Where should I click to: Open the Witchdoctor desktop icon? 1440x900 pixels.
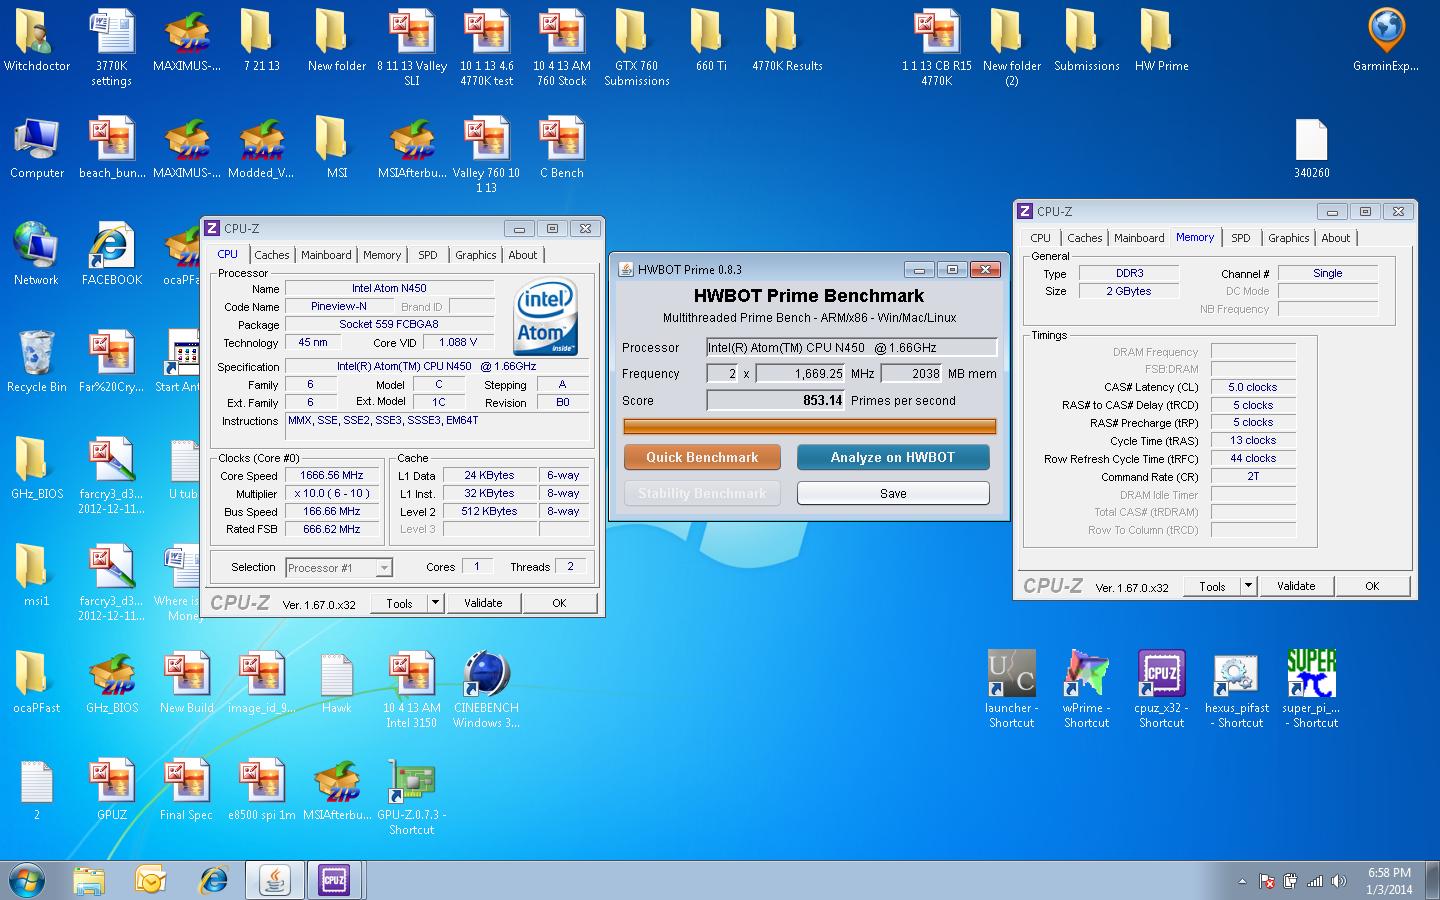(x=37, y=40)
